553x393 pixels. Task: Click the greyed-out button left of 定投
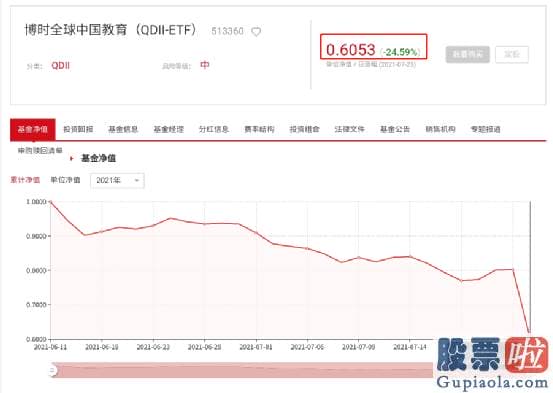click(x=467, y=54)
